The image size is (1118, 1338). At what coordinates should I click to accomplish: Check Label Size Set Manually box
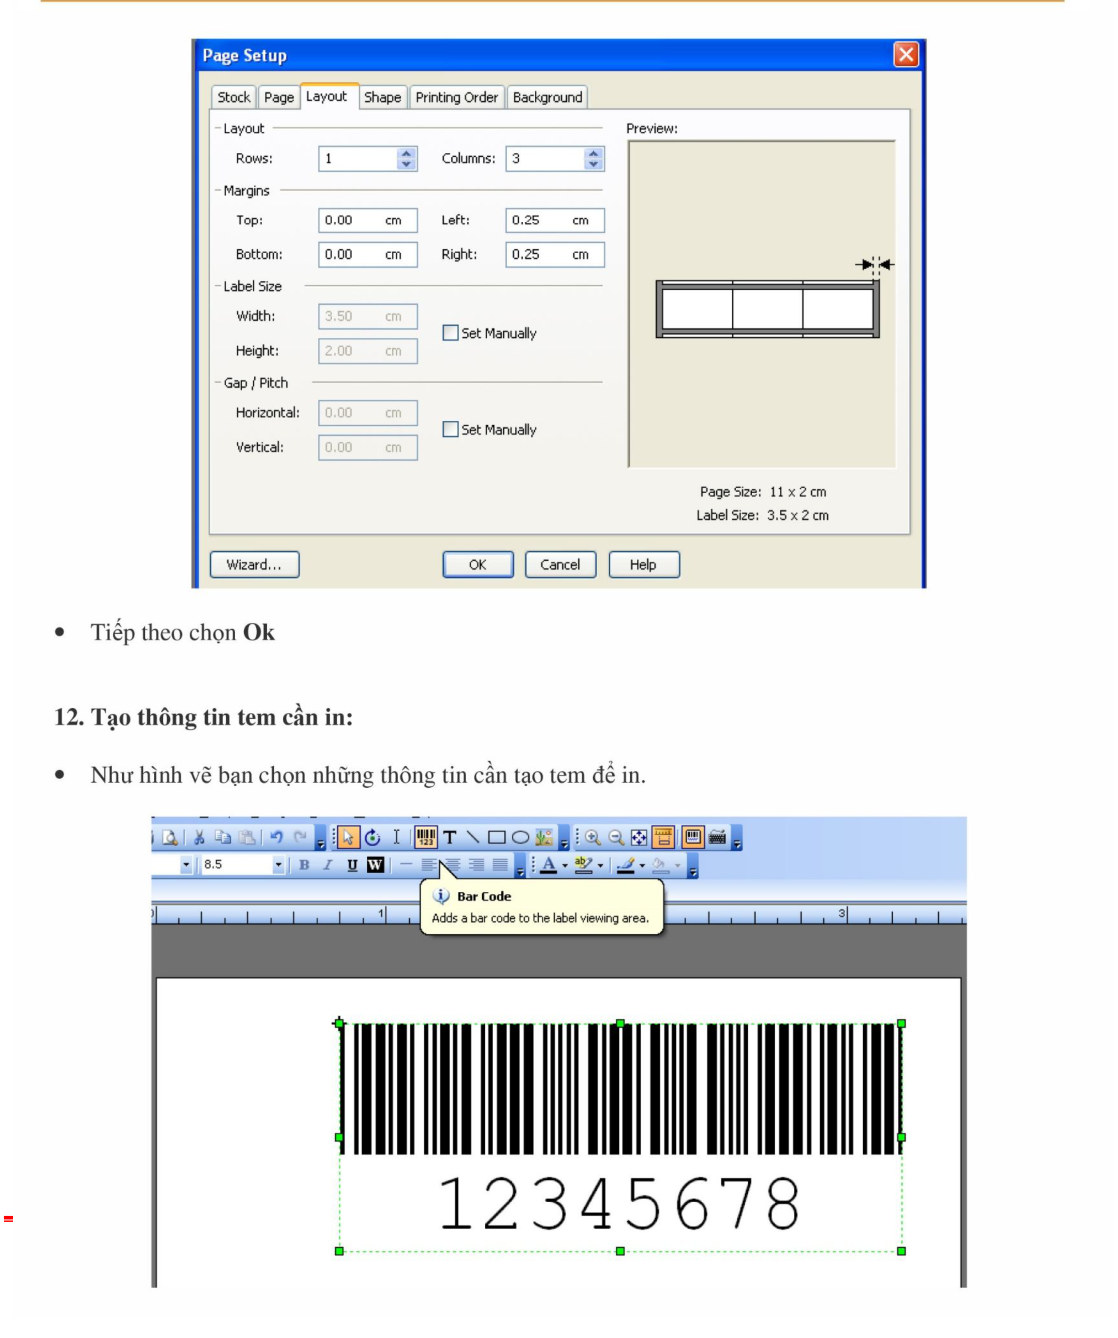[450, 333]
